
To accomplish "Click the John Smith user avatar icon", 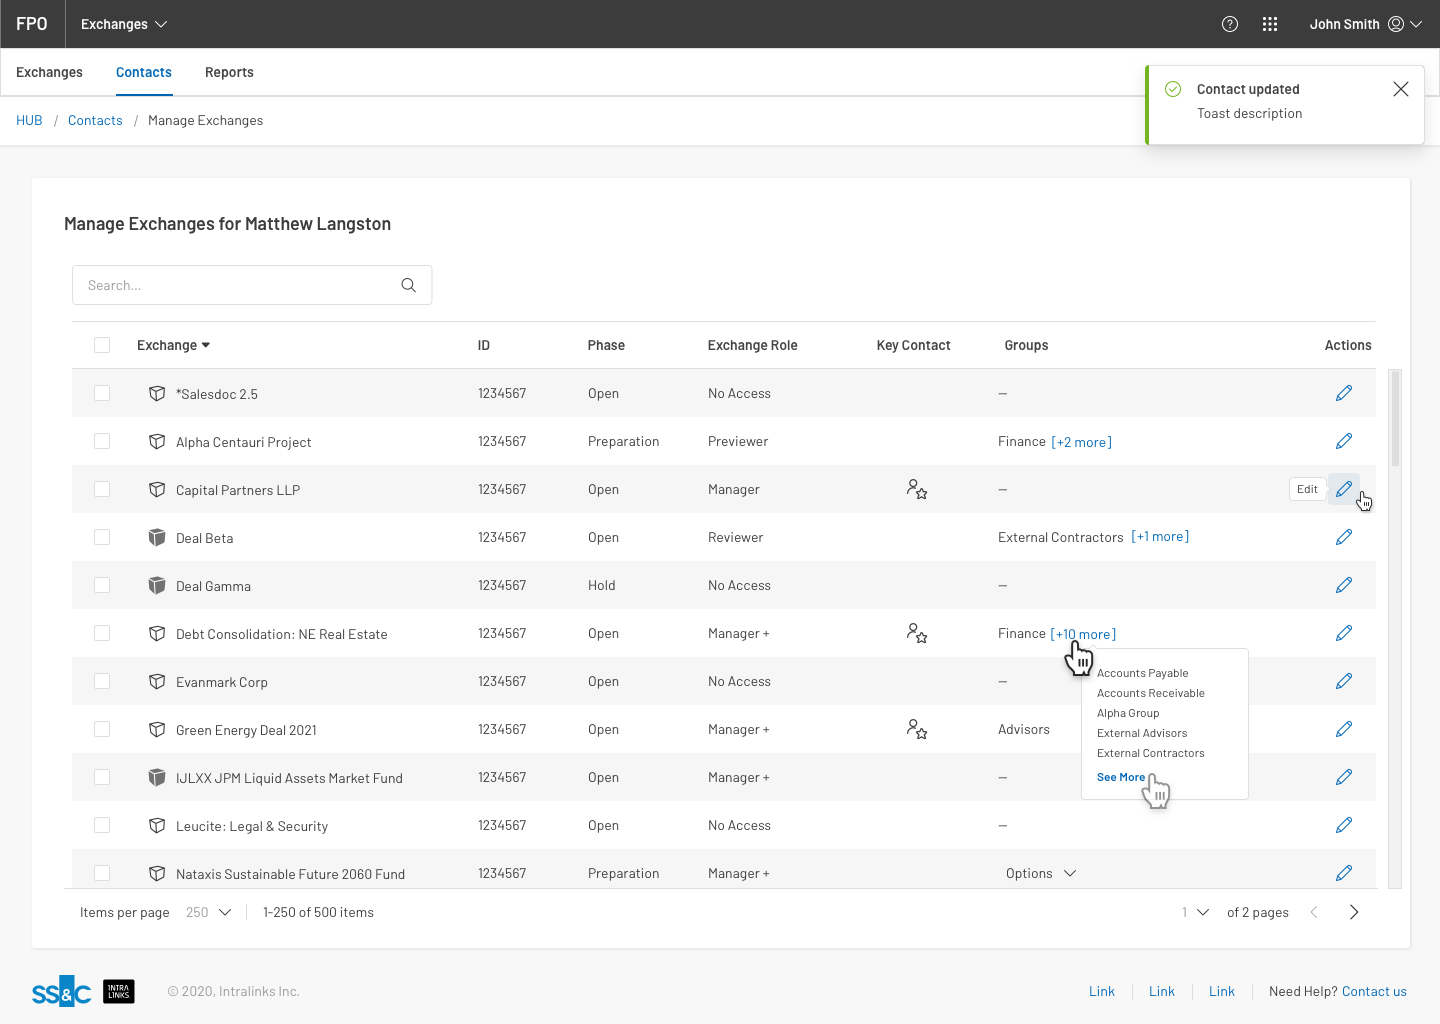I will [x=1396, y=24].
